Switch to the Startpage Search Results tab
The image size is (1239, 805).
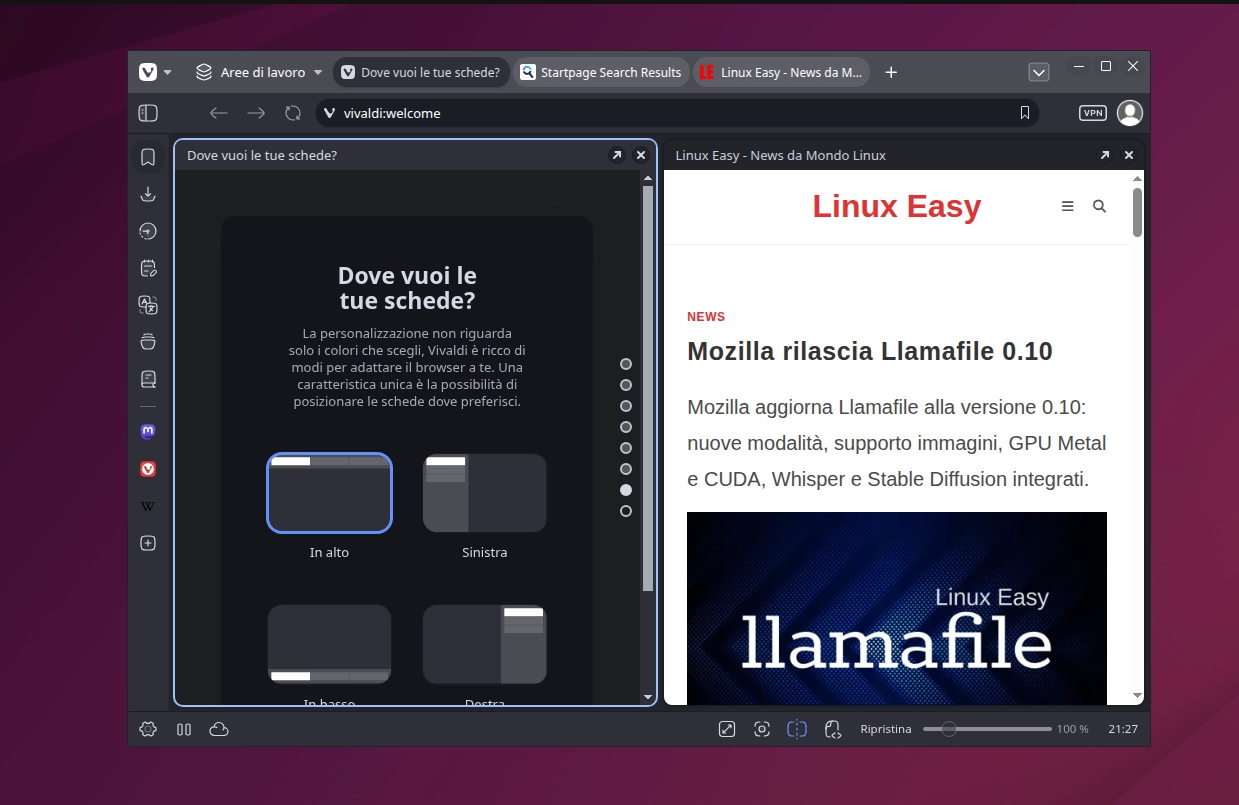(601, 71)
